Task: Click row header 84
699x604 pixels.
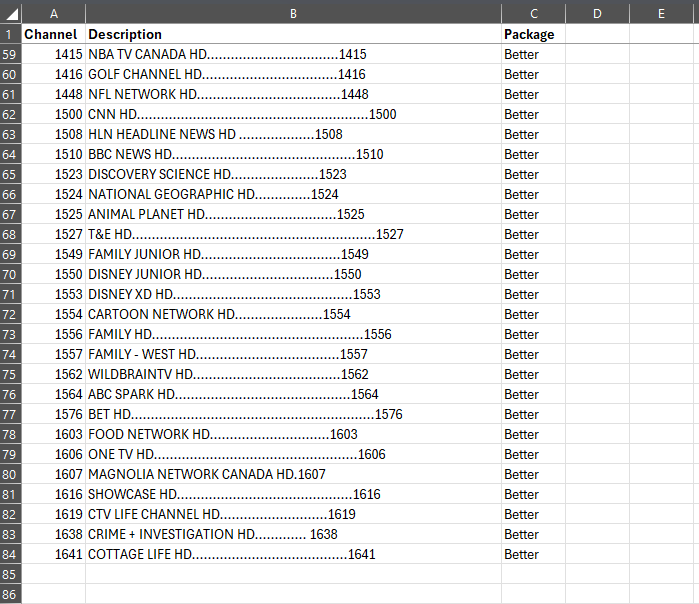Action: (x=10, y=554)
